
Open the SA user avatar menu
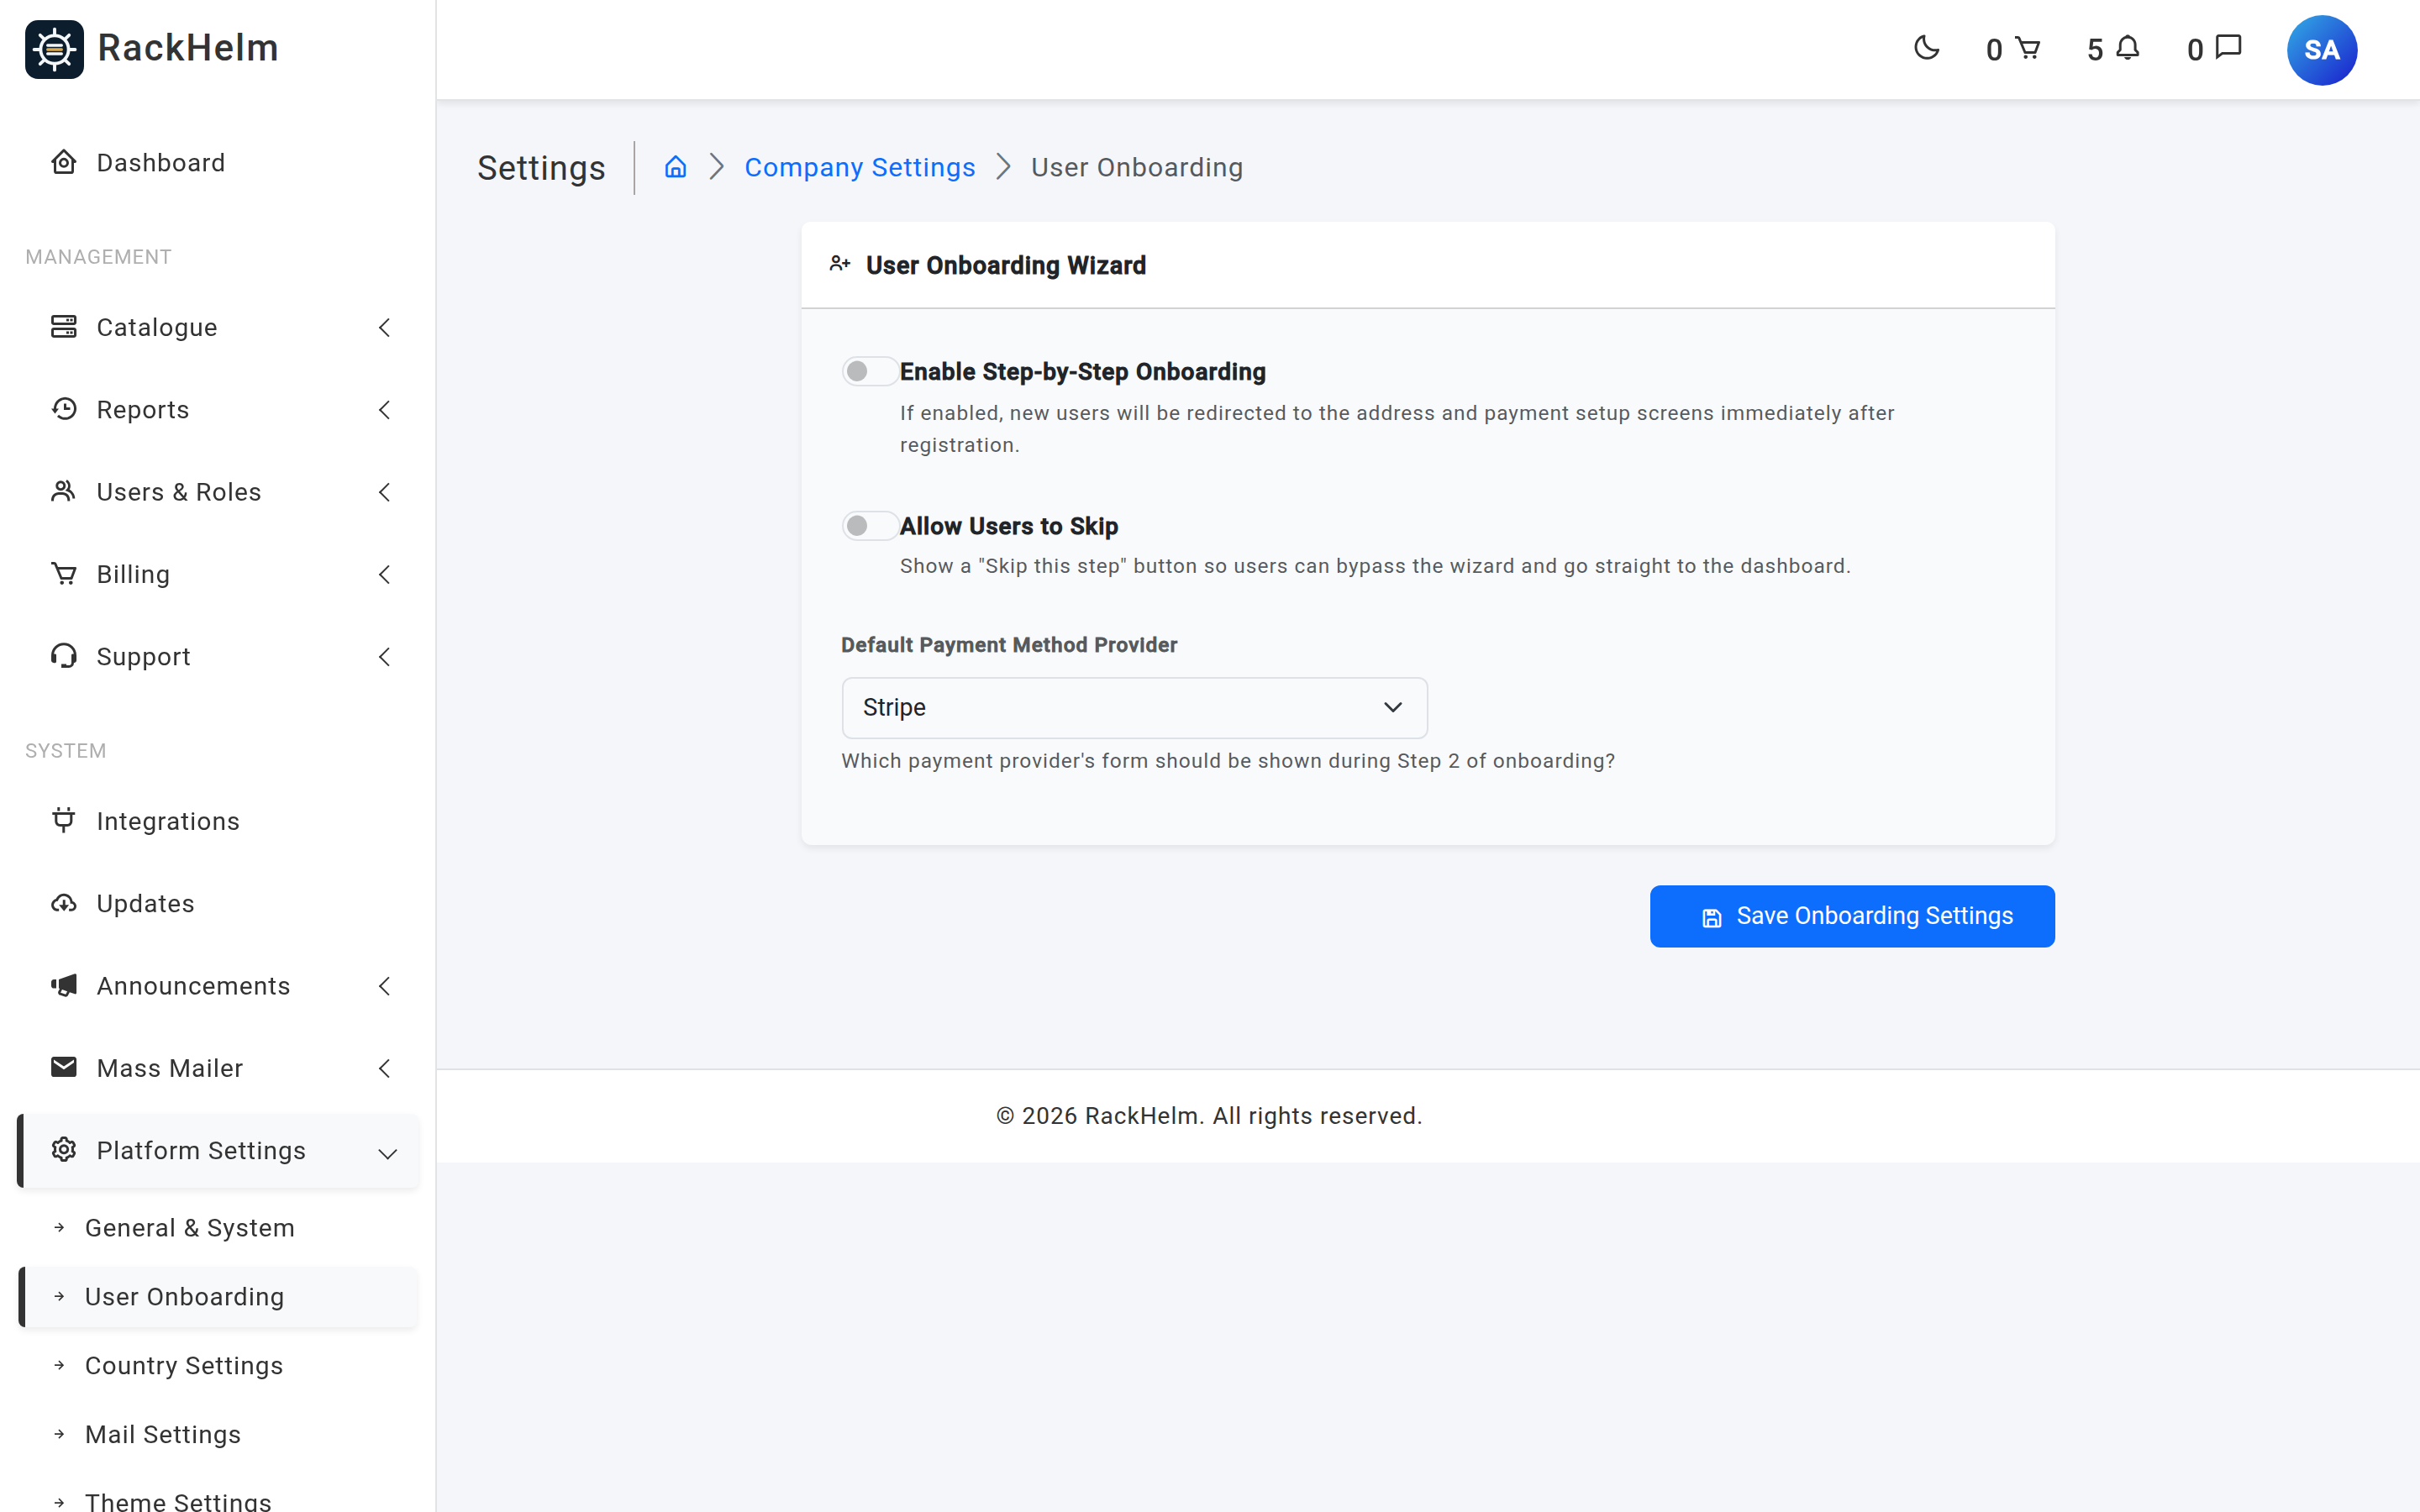tap(2321, 50)
